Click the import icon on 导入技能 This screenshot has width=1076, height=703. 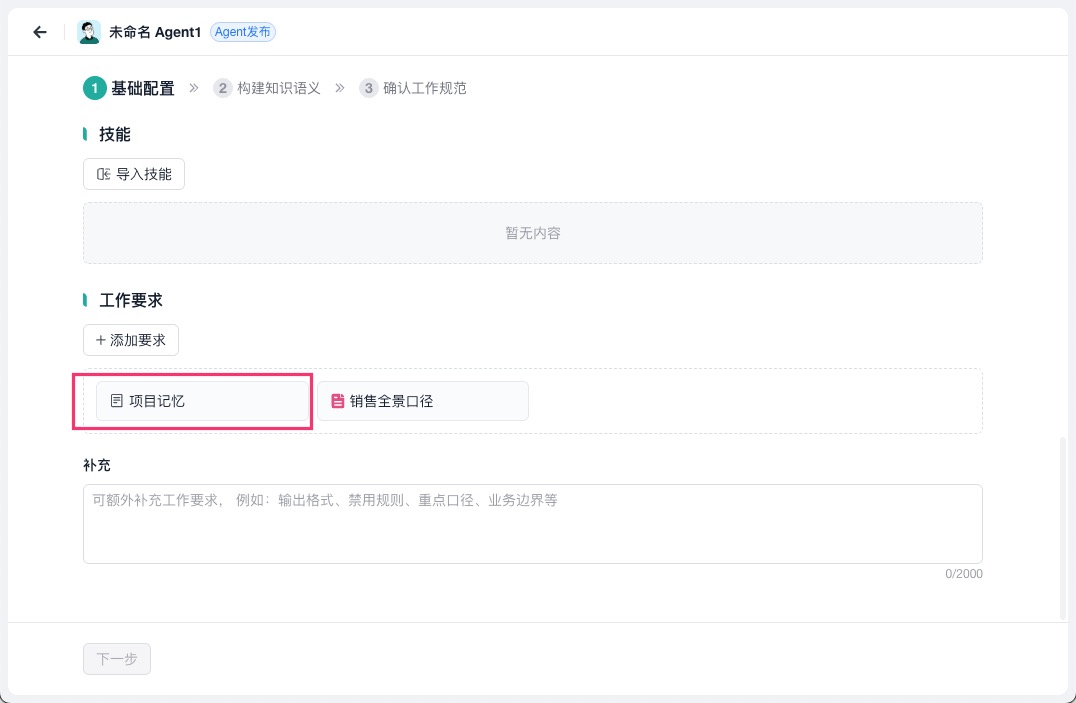tap(104, 174)
